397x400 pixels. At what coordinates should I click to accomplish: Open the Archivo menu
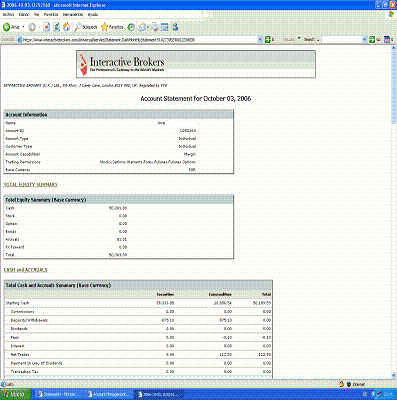8,15
